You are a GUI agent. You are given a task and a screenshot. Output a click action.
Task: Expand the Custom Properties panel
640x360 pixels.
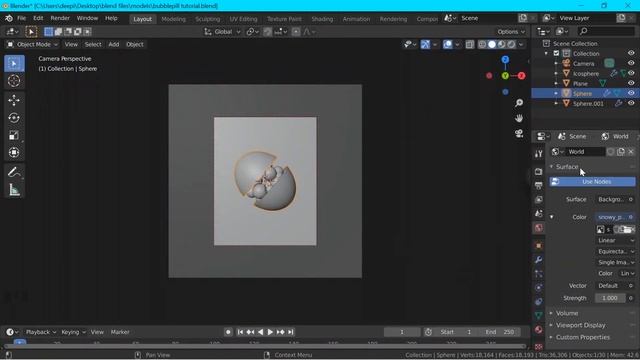click(582, 337)
